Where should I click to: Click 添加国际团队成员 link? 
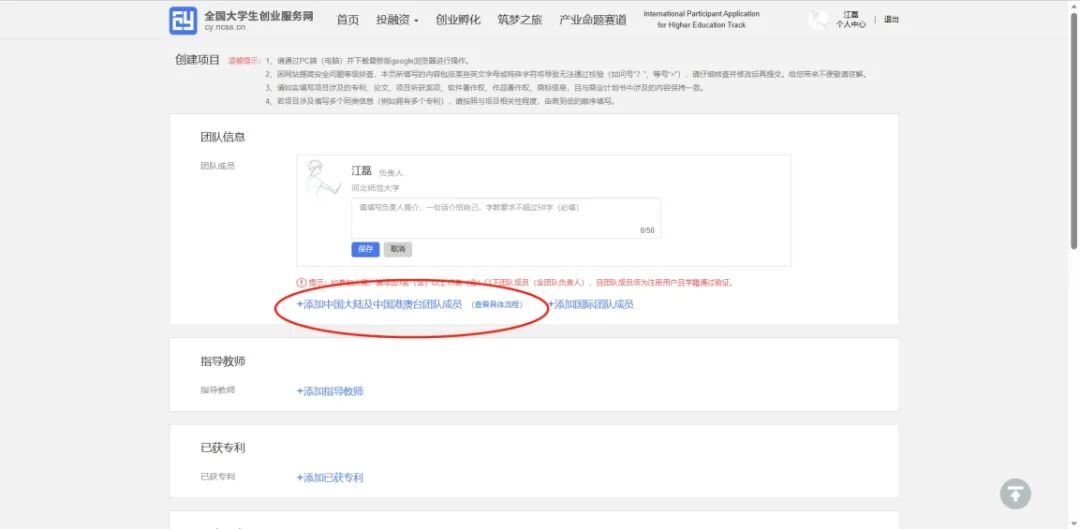coord(590,304)
